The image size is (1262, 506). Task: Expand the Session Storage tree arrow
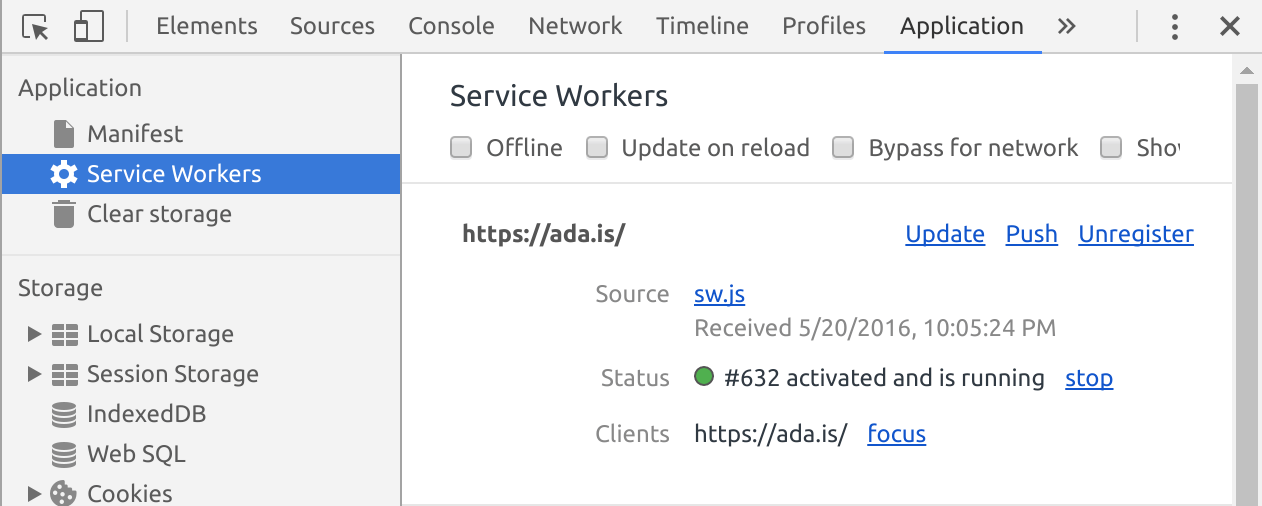34,374
